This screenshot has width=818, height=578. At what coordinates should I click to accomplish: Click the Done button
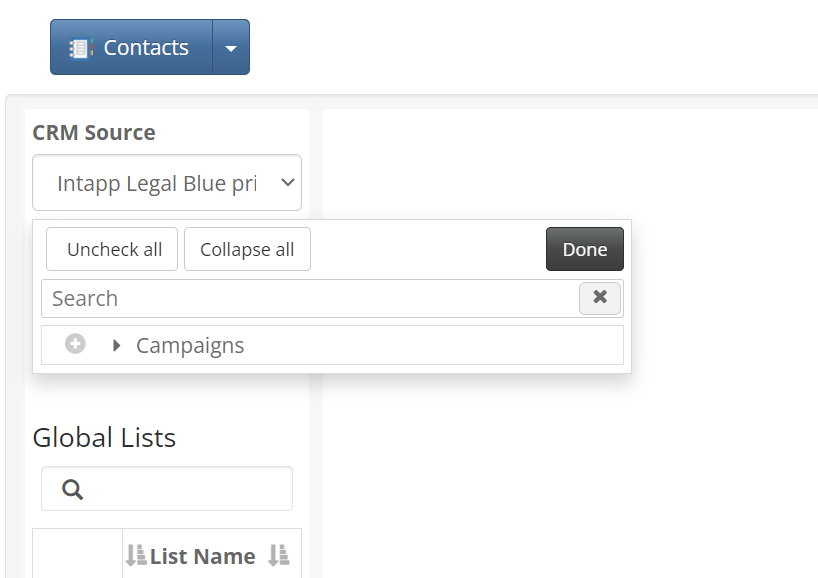point(585,249)
